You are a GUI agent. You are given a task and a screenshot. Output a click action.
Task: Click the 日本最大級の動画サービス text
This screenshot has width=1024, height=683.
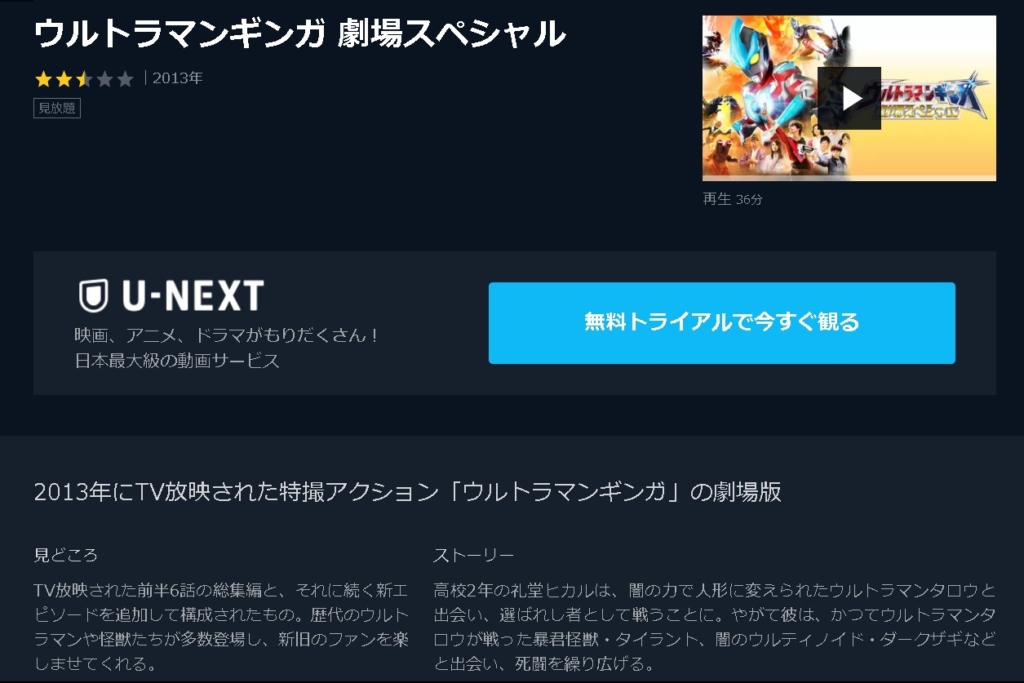tap(177, 360)
